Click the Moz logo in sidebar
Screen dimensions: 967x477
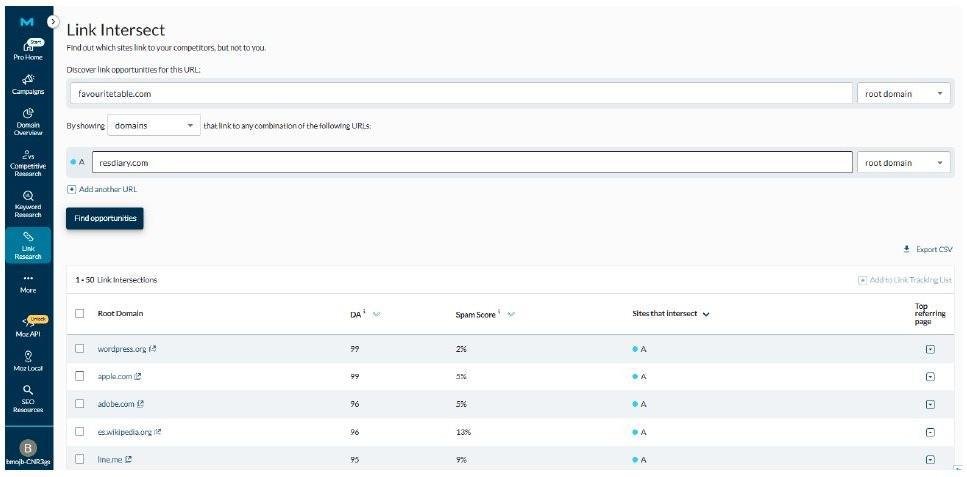pyautogui.click(x=27, y=22)
